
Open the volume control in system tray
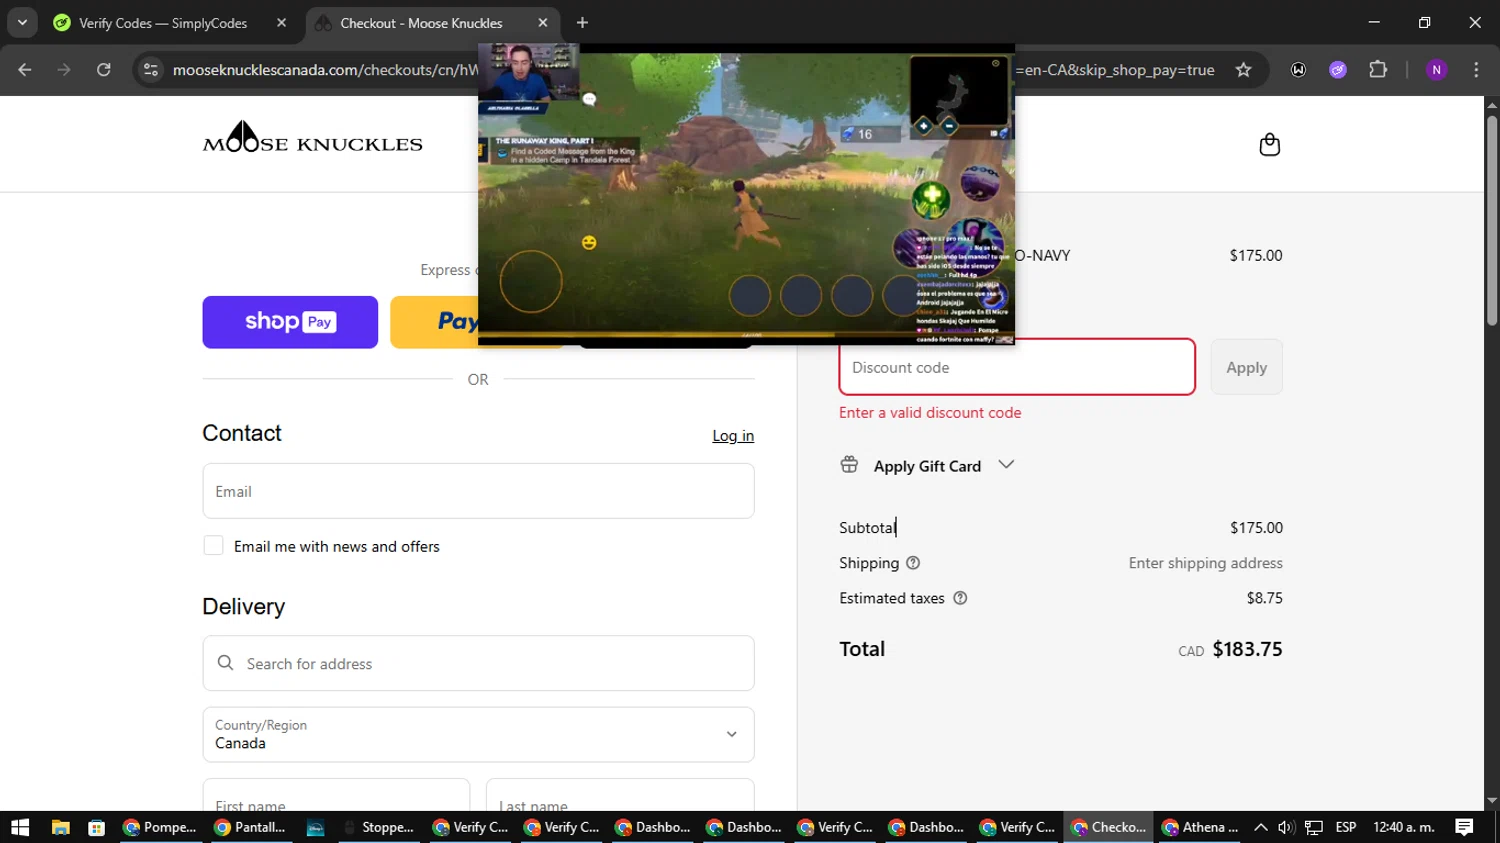click(x=1286, y=827)
